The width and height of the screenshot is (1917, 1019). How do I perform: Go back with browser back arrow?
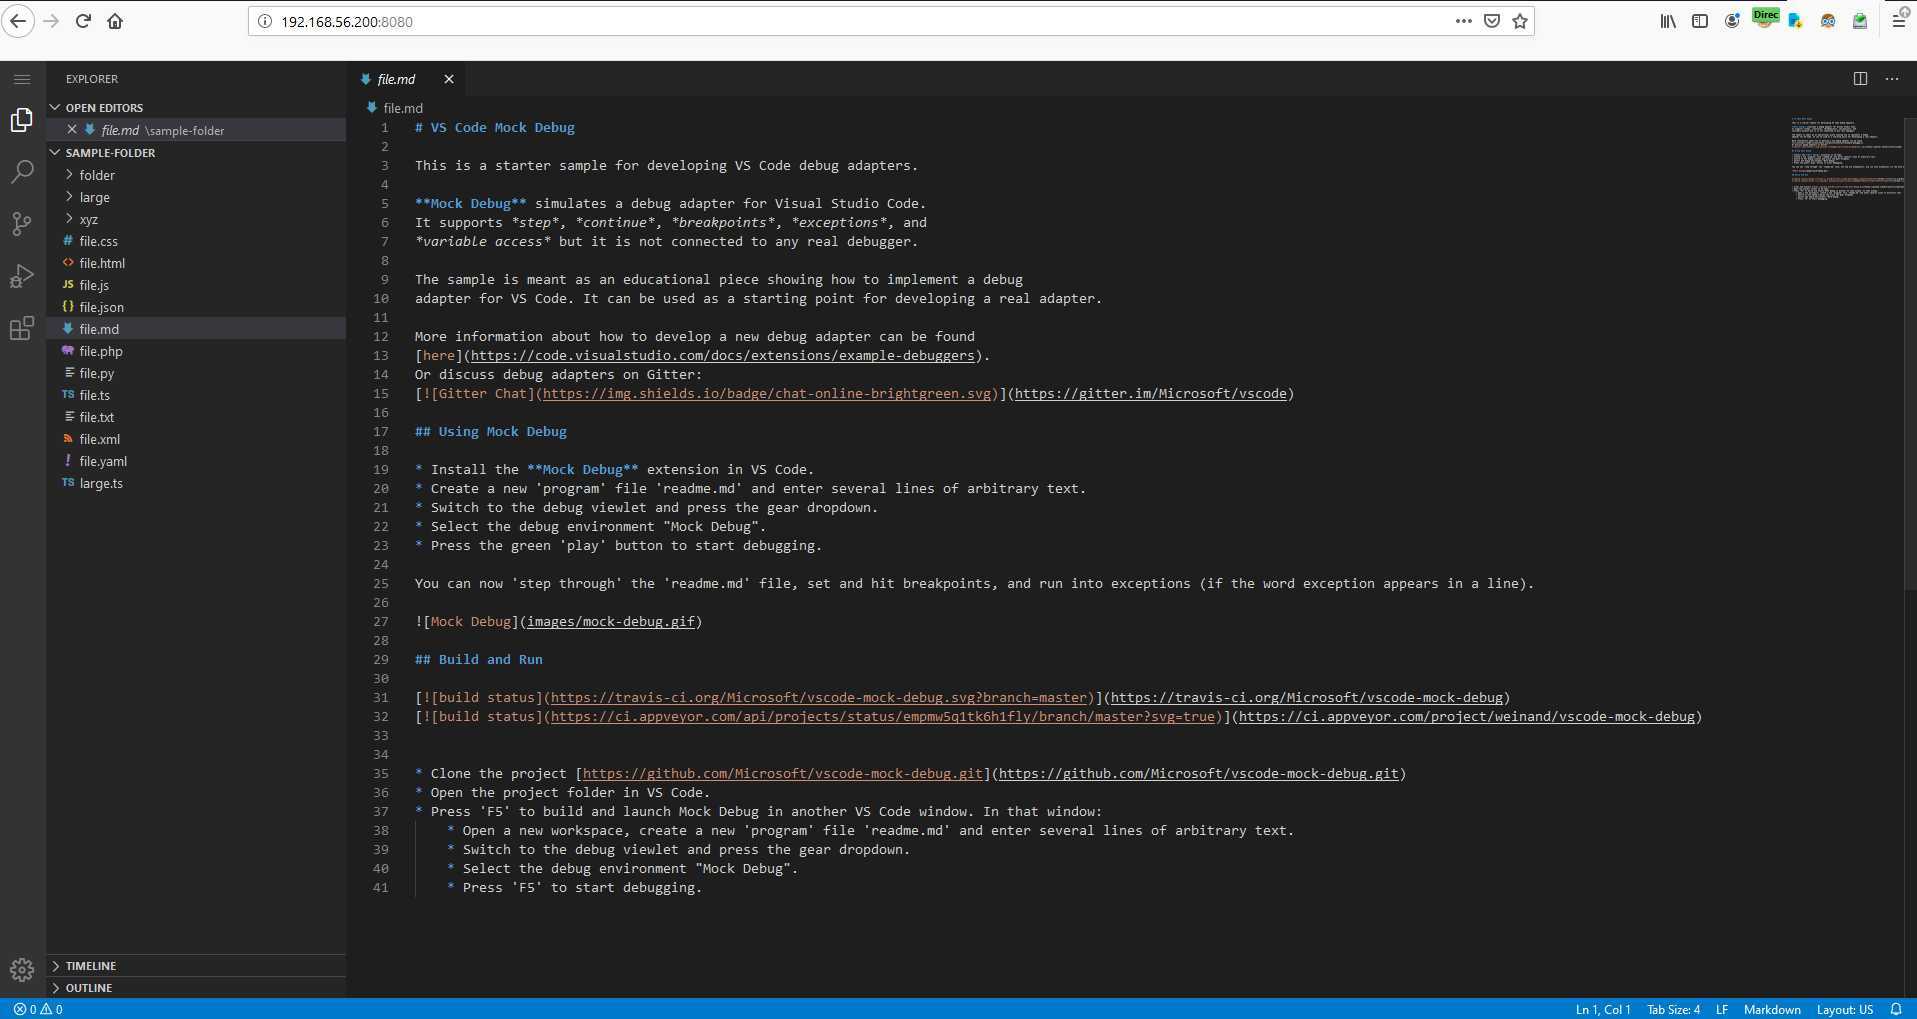(19, 21)
